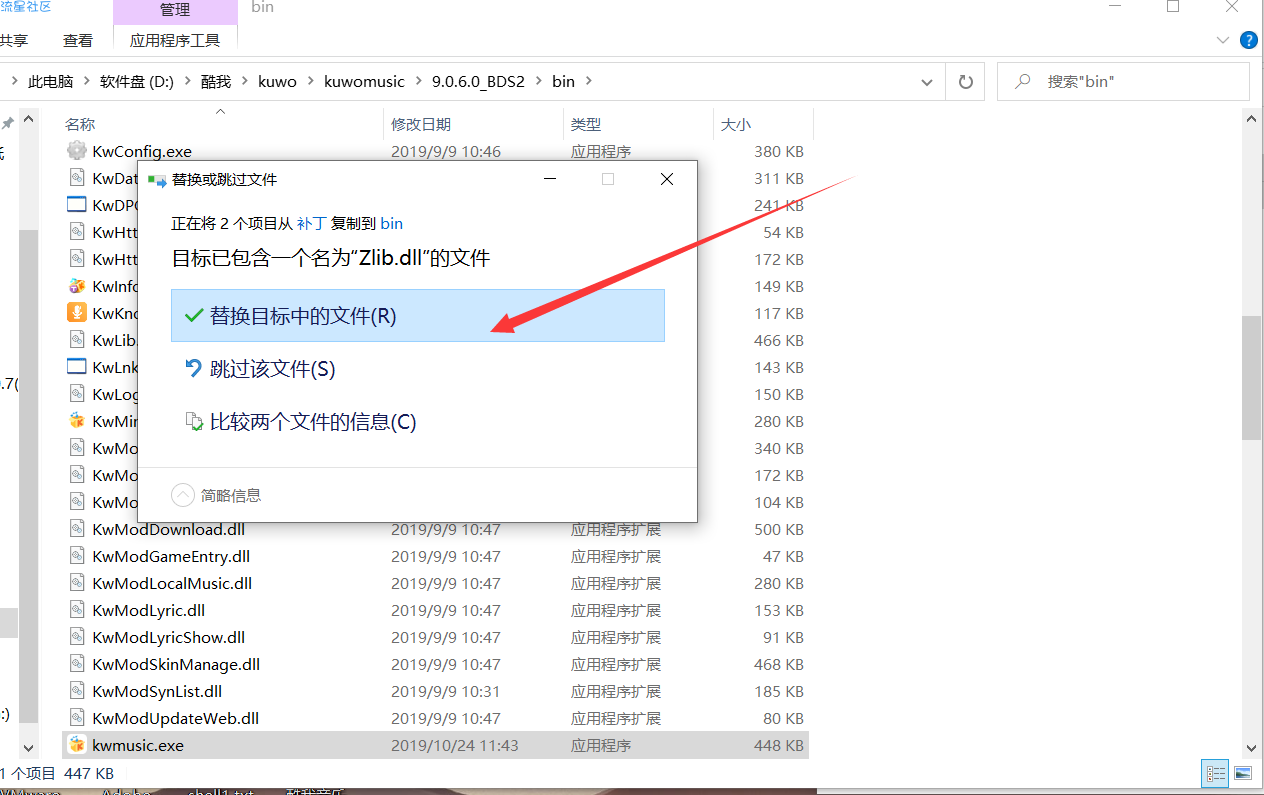The width and height of the screenshot is (1264, 795).
Task: Navigate to 此电脑 in the address bar
Action: tap(50, 82)
